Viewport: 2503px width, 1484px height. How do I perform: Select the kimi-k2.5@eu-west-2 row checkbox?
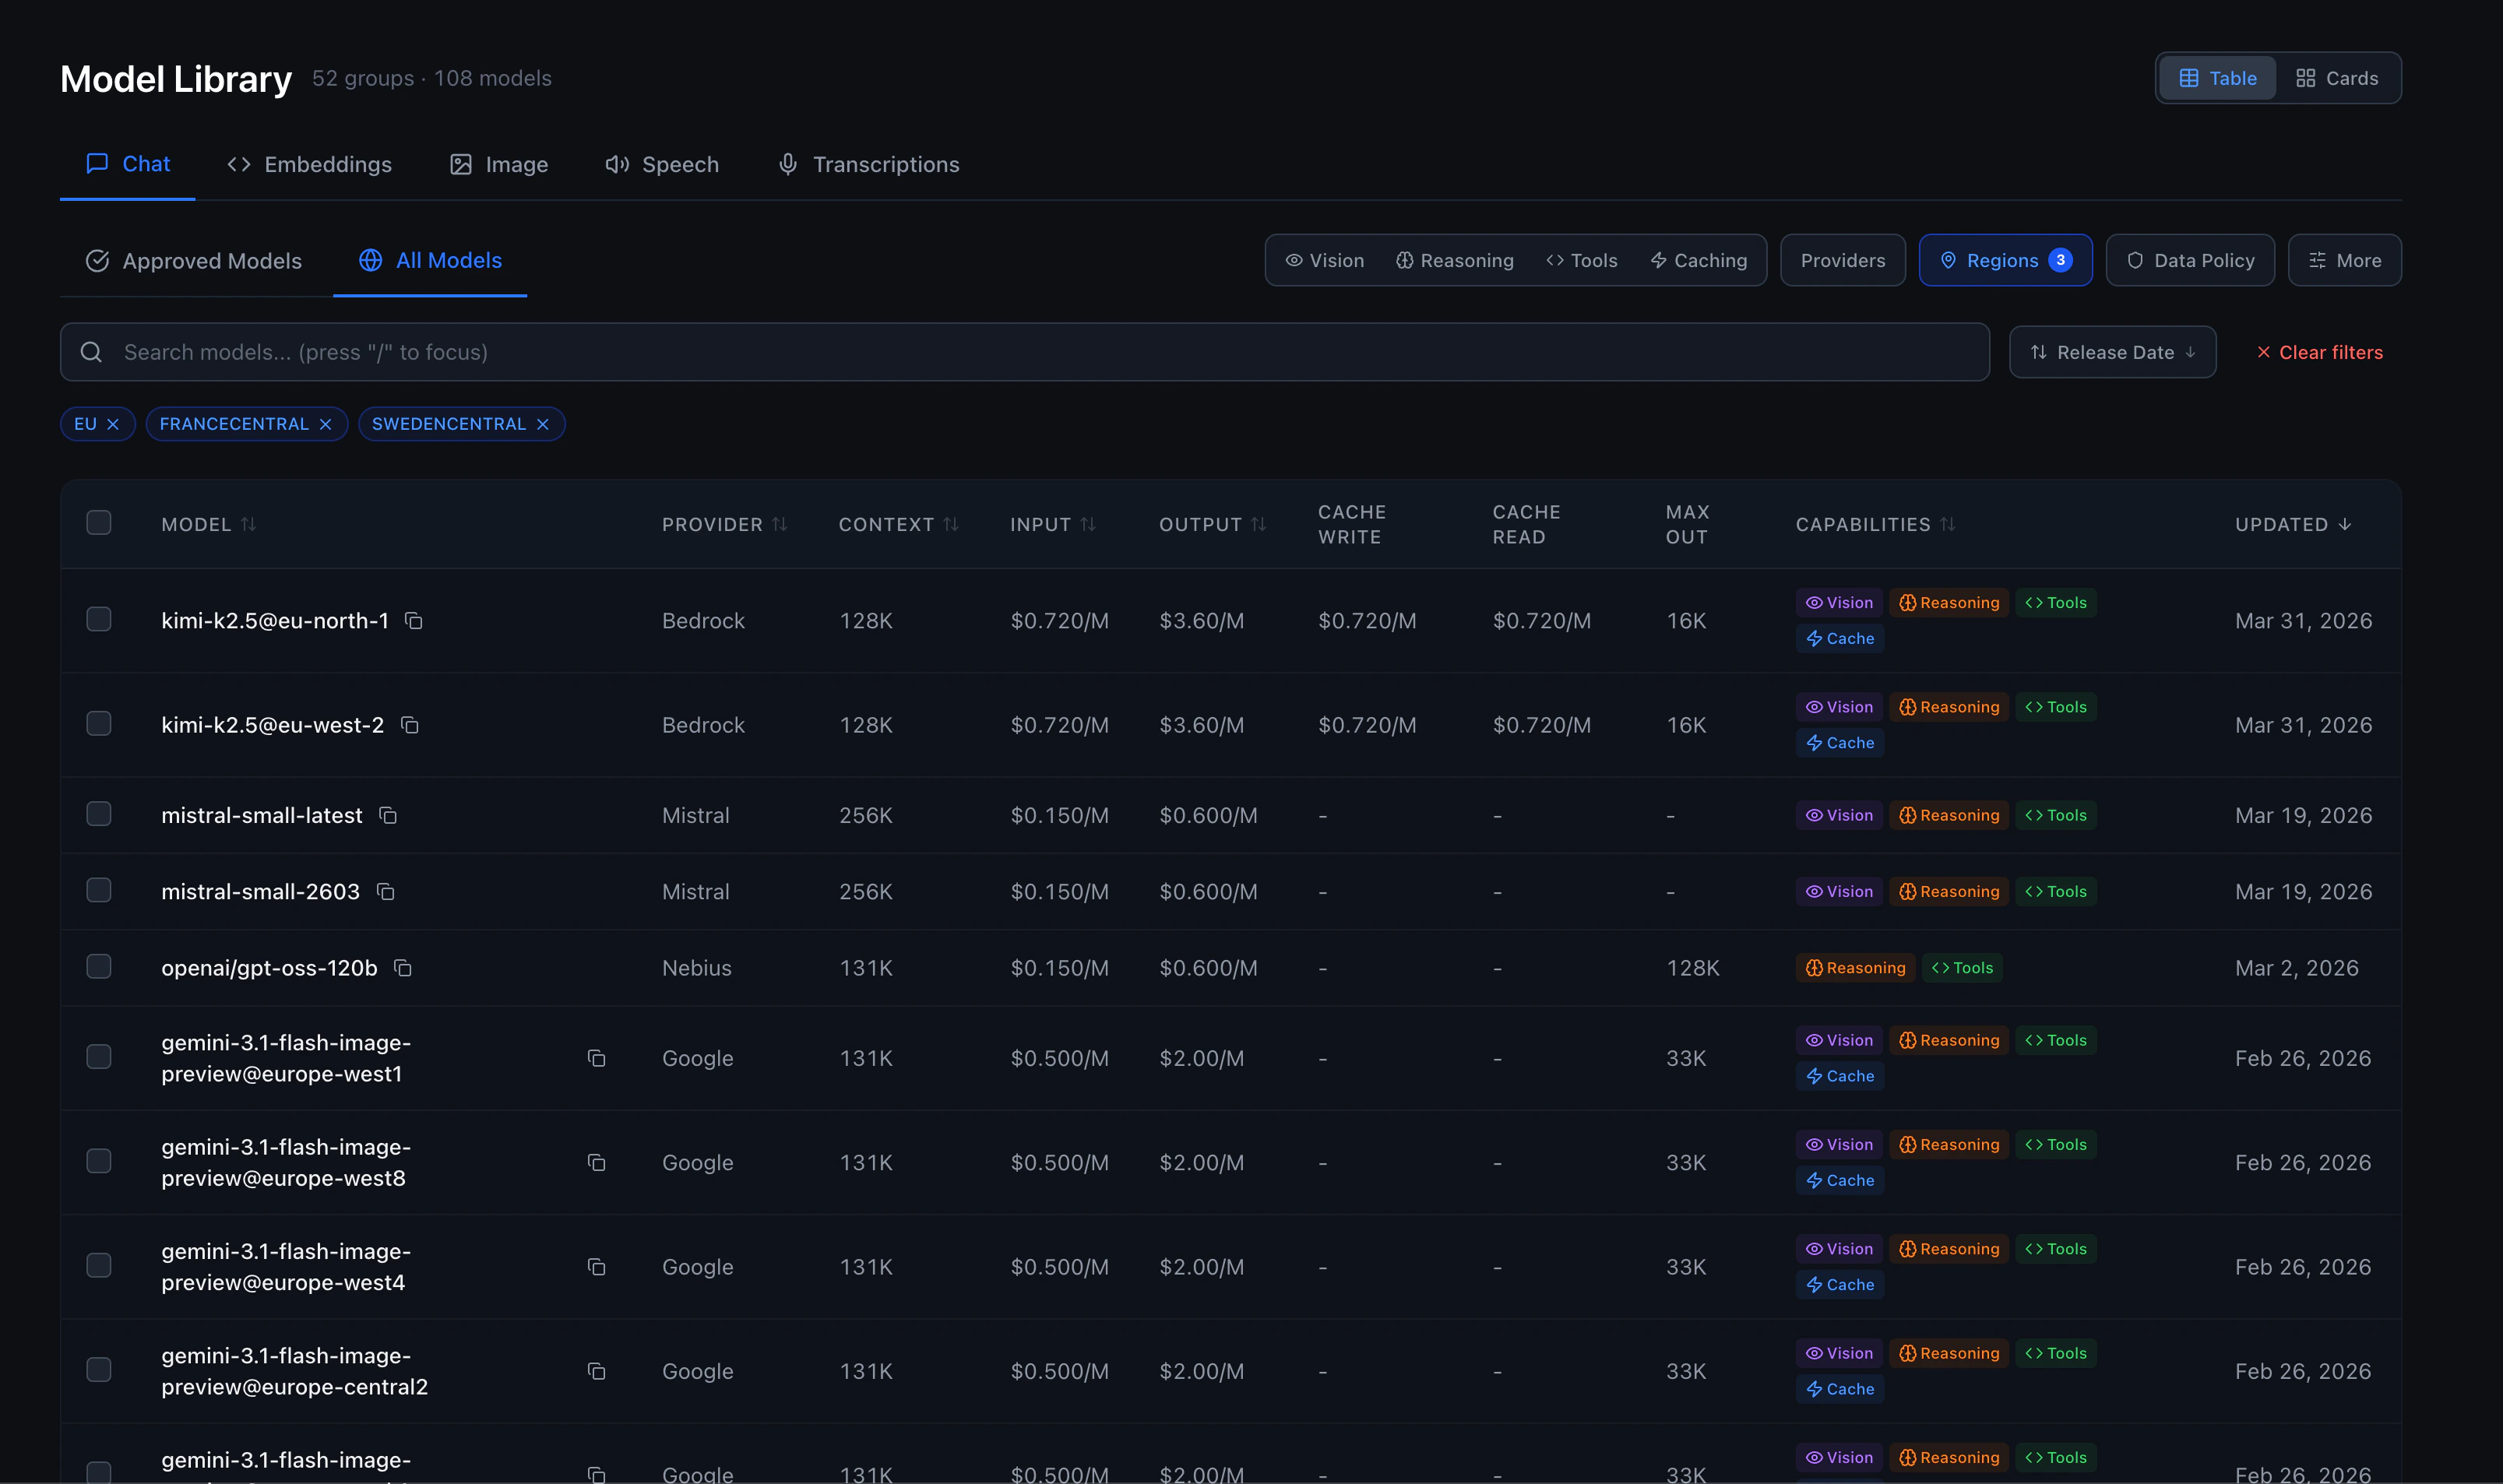(x=99, y=723)
